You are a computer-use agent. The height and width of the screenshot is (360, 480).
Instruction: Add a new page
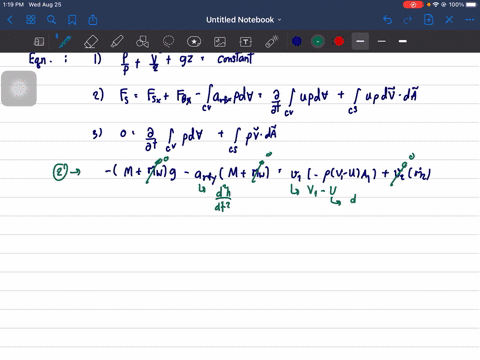coord(428,20)
